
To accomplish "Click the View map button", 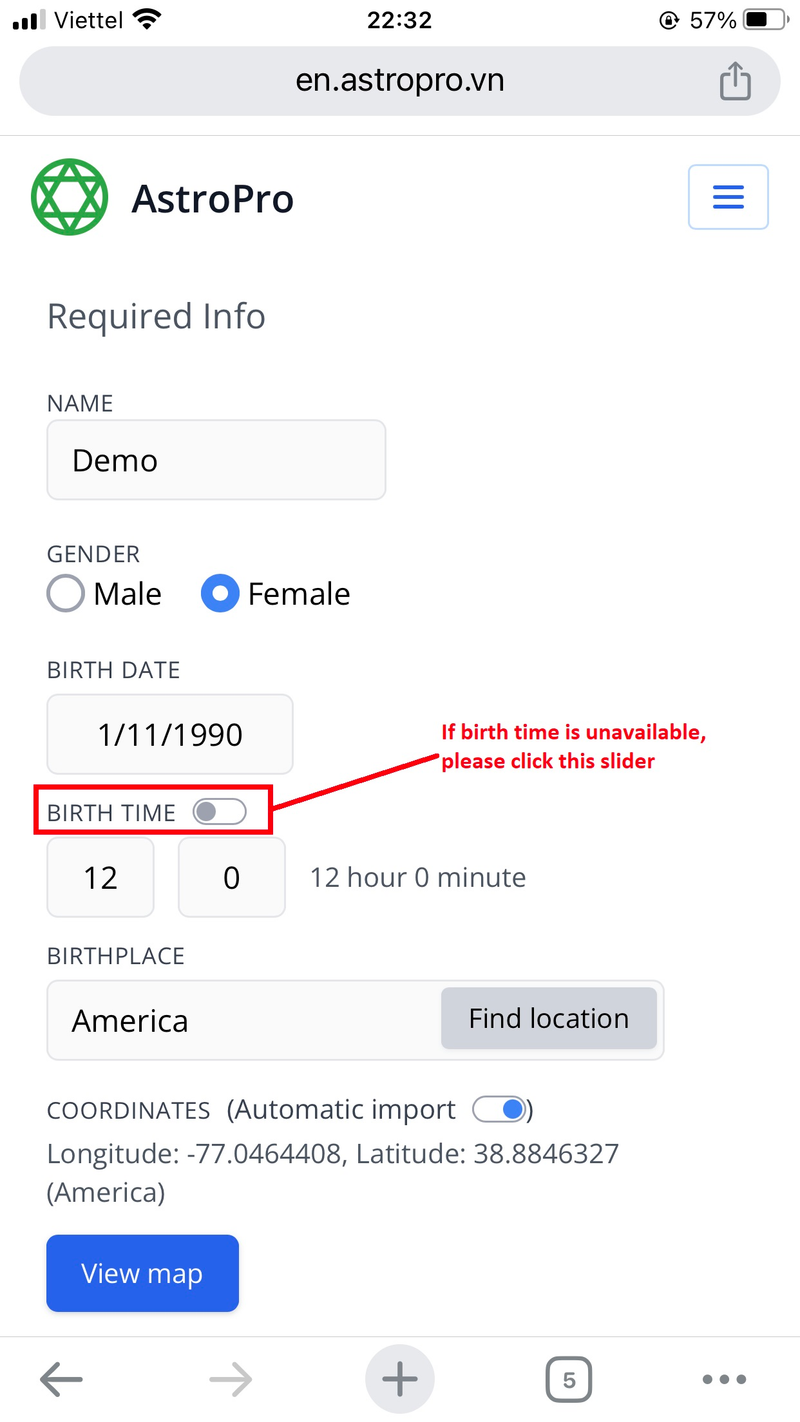I will coord(142,1273).
